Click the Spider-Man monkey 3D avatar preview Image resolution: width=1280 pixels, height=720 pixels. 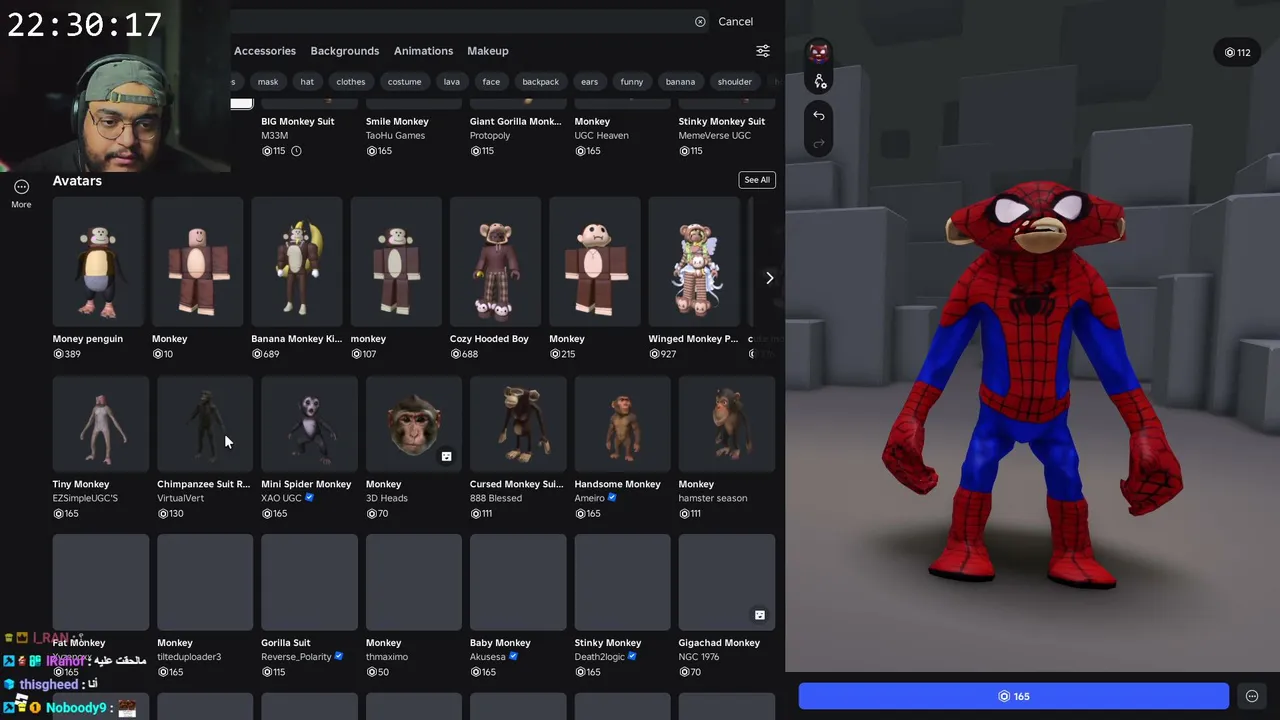pos(1032,385)
